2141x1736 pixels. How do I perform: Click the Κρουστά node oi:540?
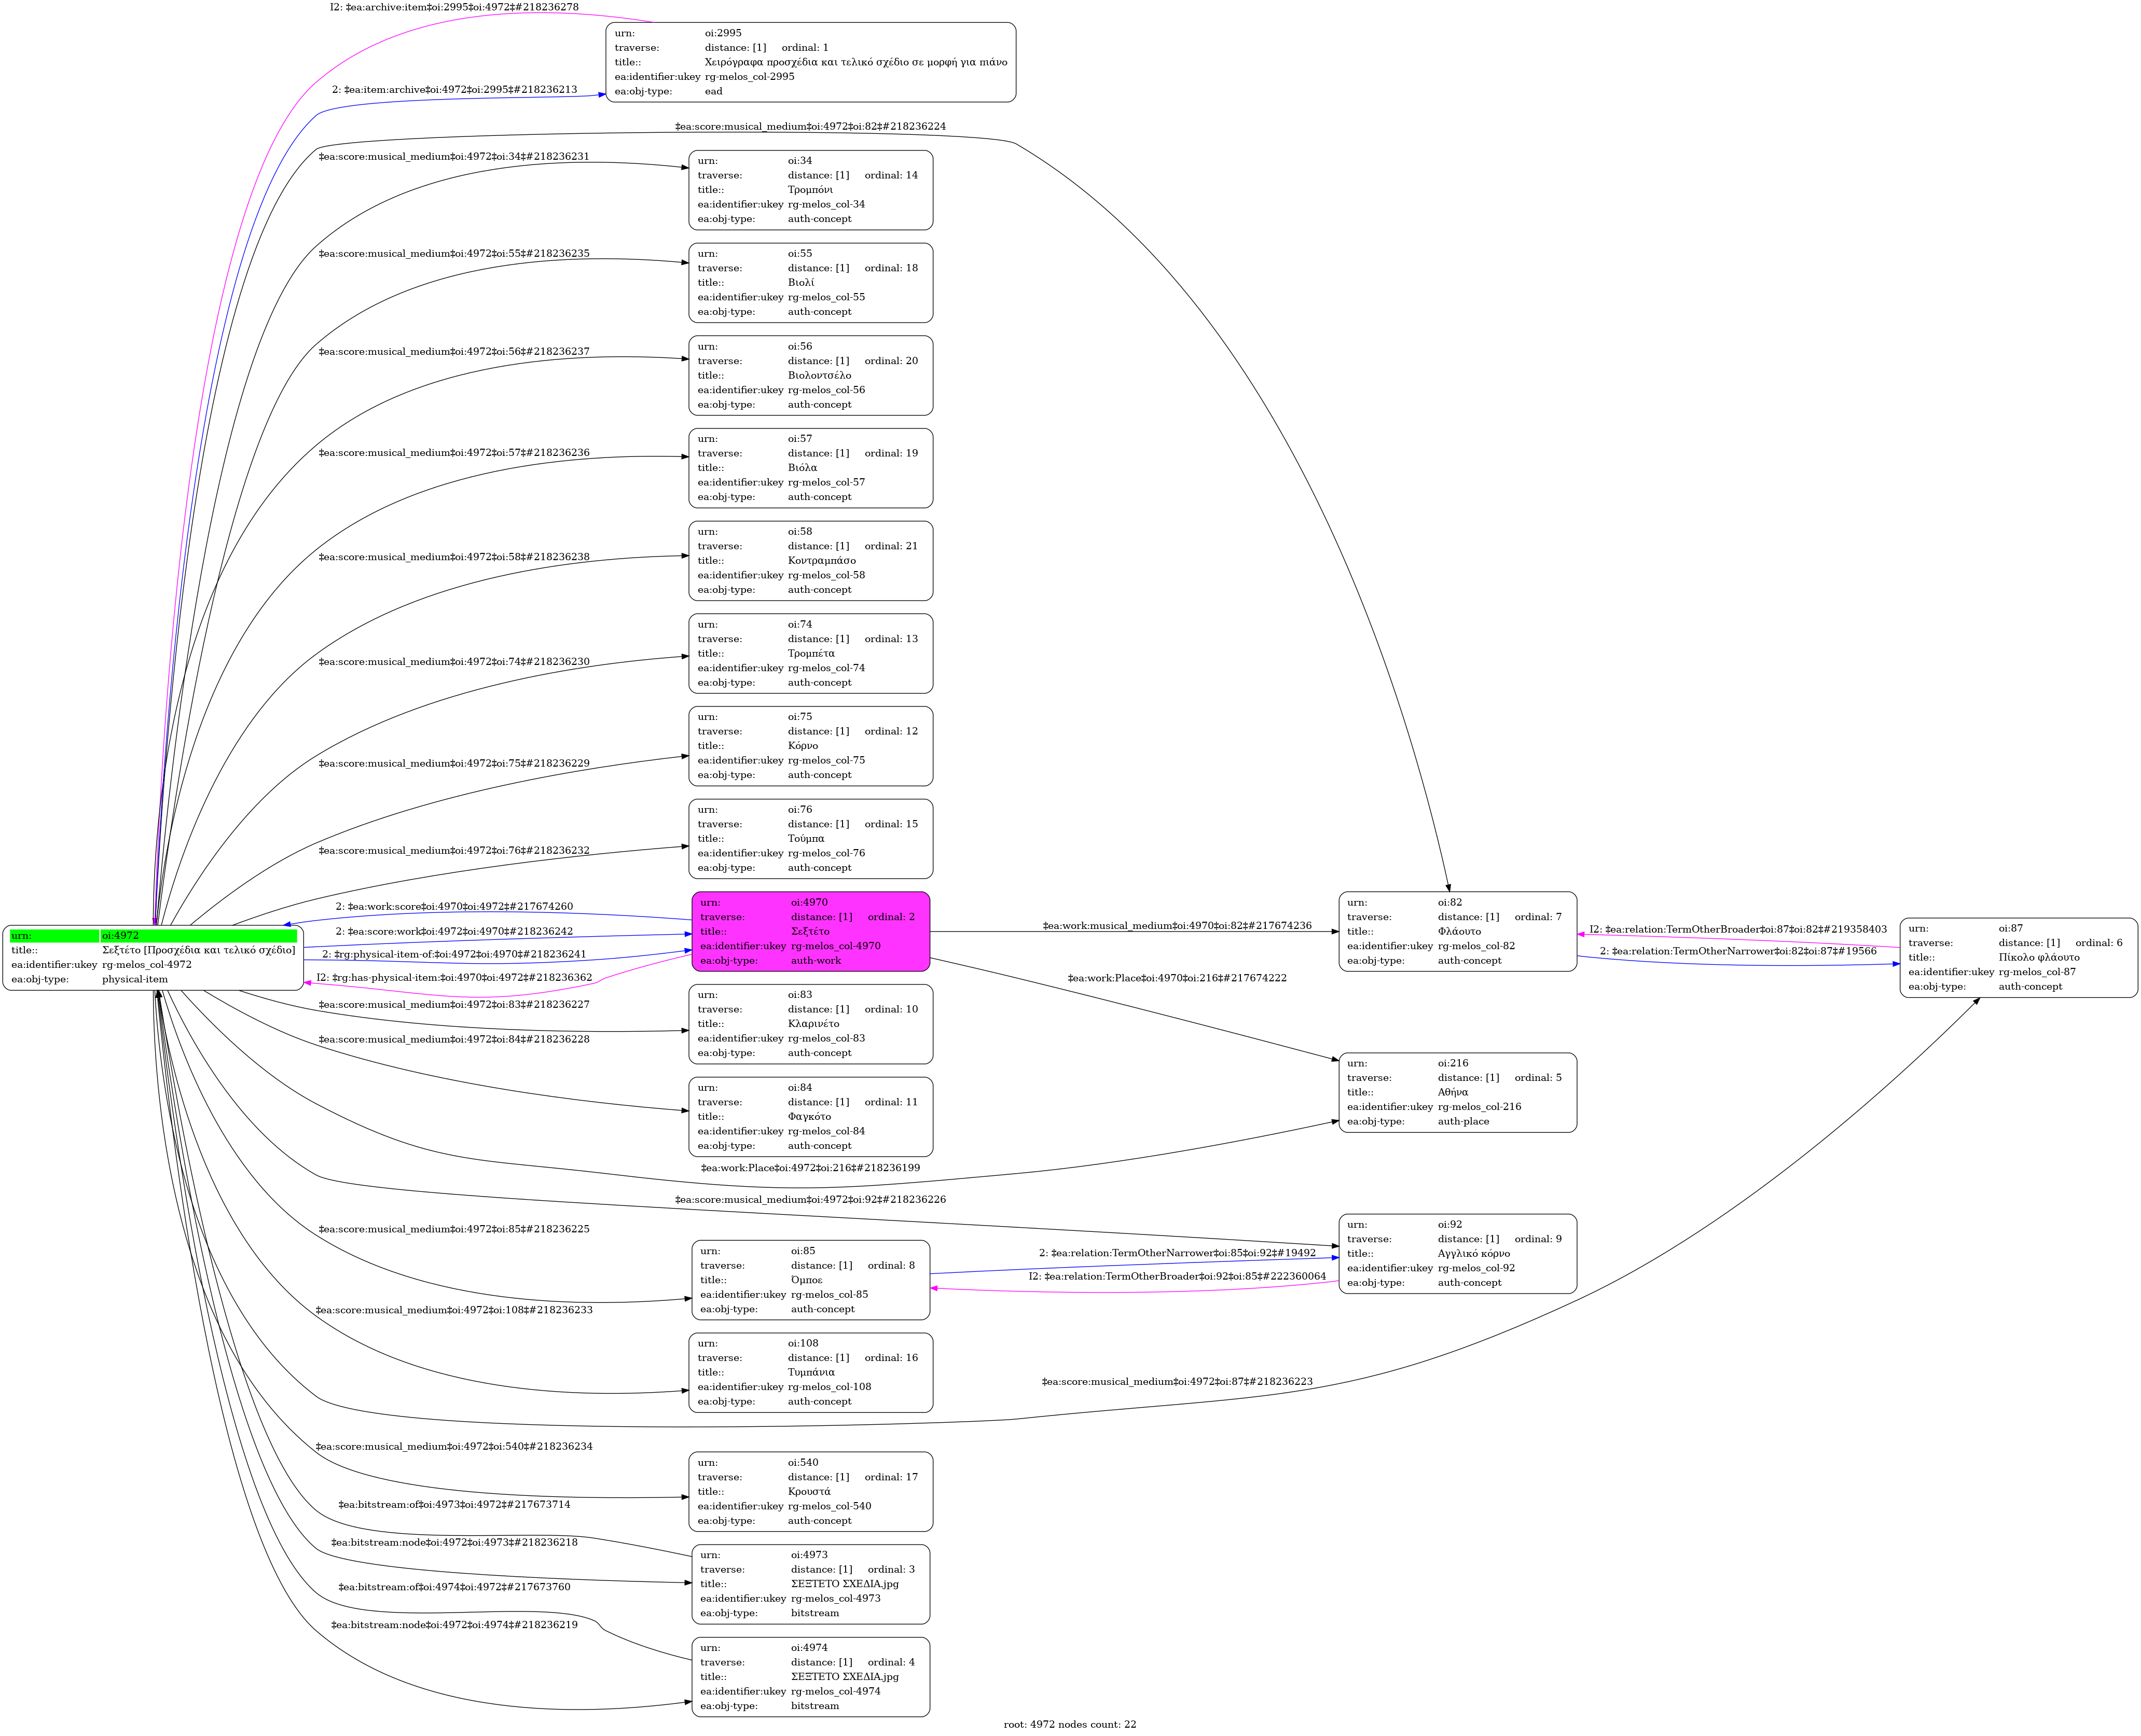(x=810, y=1491)
